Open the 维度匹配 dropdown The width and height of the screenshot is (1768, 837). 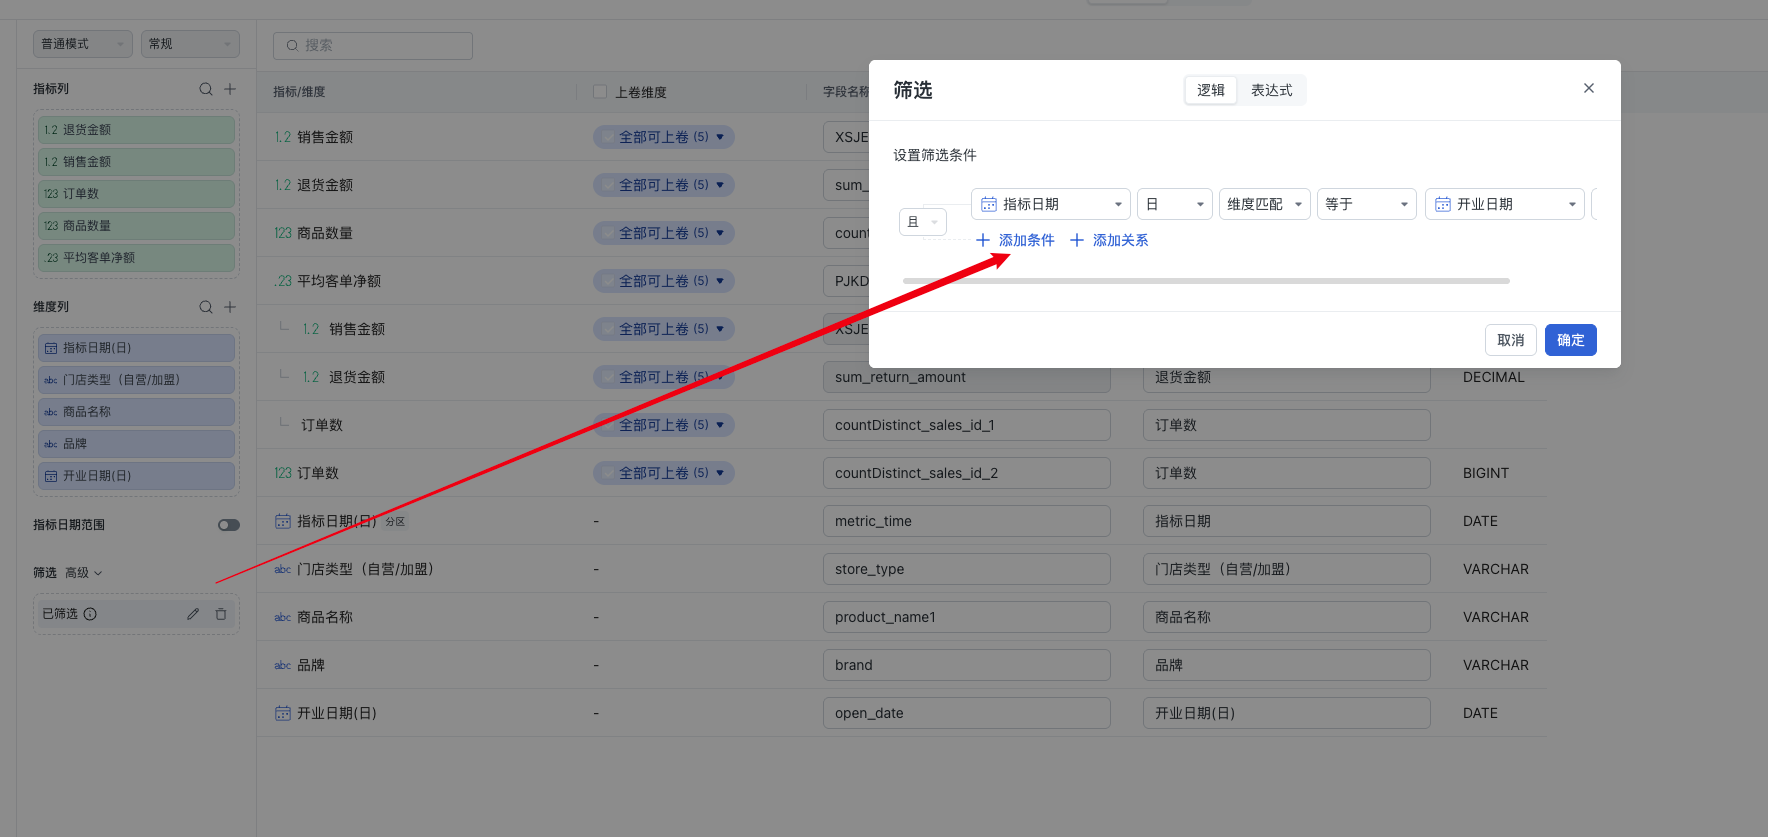(x=1264, y=204)
